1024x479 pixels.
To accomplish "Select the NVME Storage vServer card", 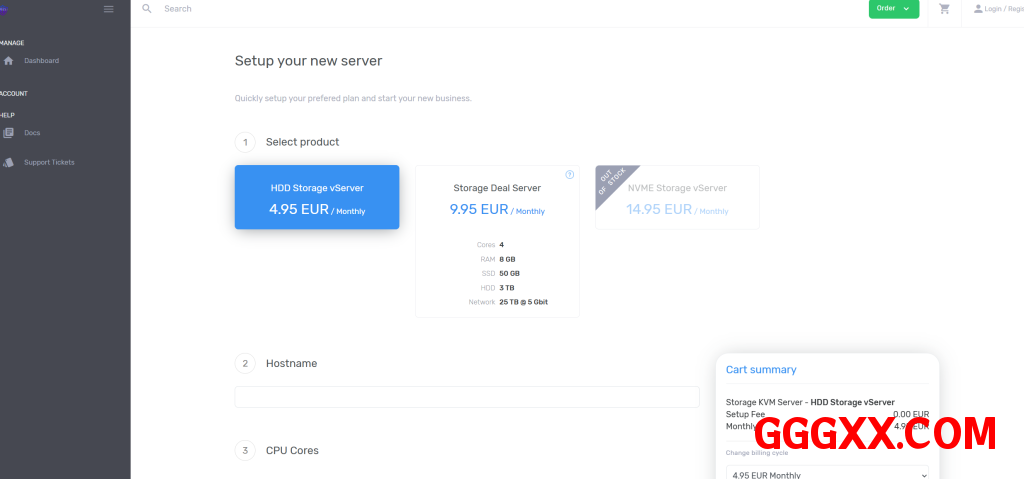I will tap(677, 198).
